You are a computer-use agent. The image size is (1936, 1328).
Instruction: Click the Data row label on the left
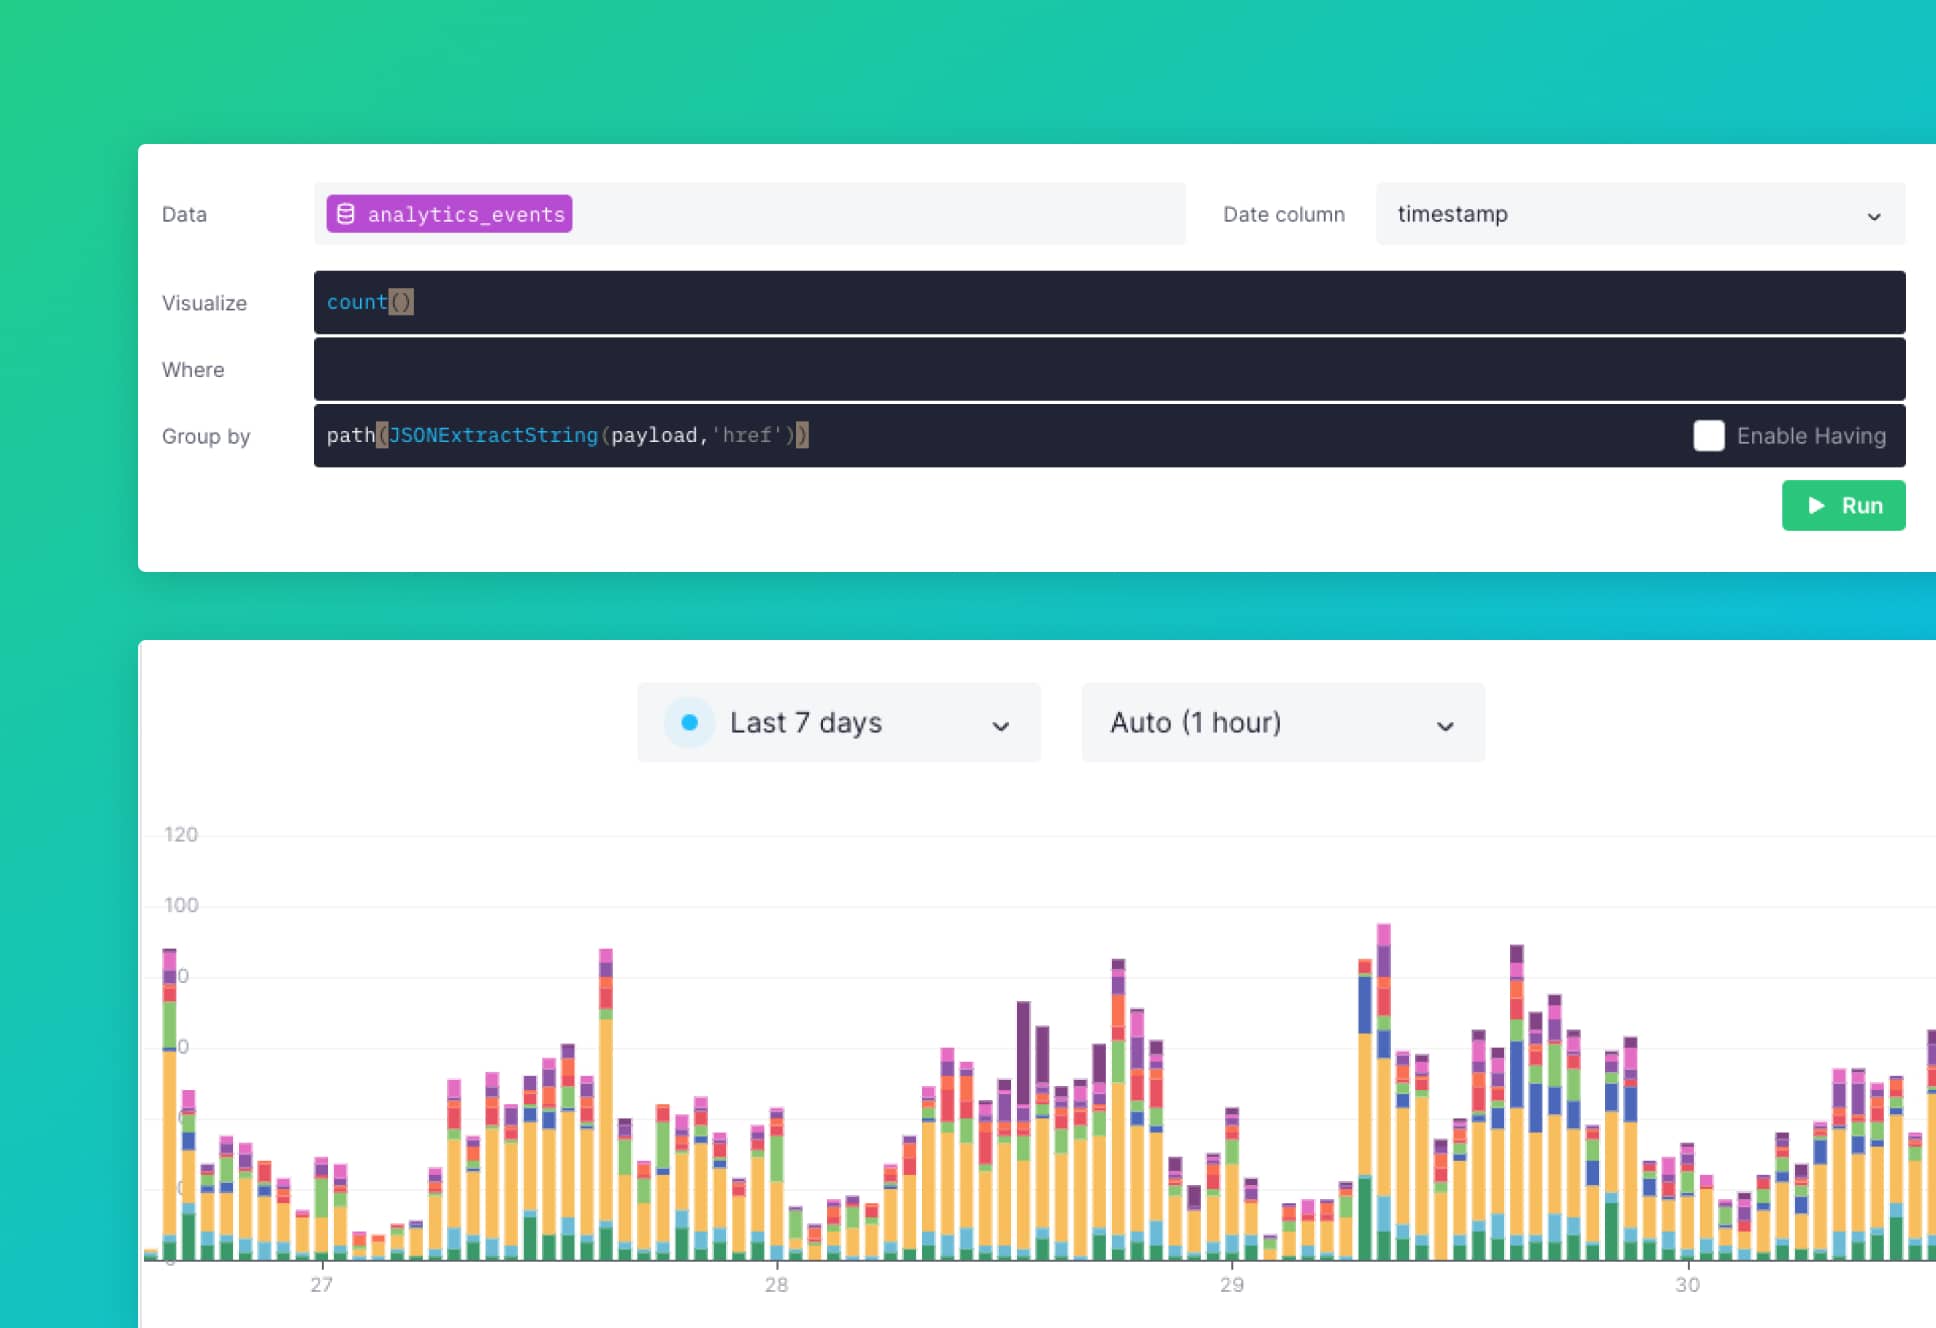(x=184, y=213)
